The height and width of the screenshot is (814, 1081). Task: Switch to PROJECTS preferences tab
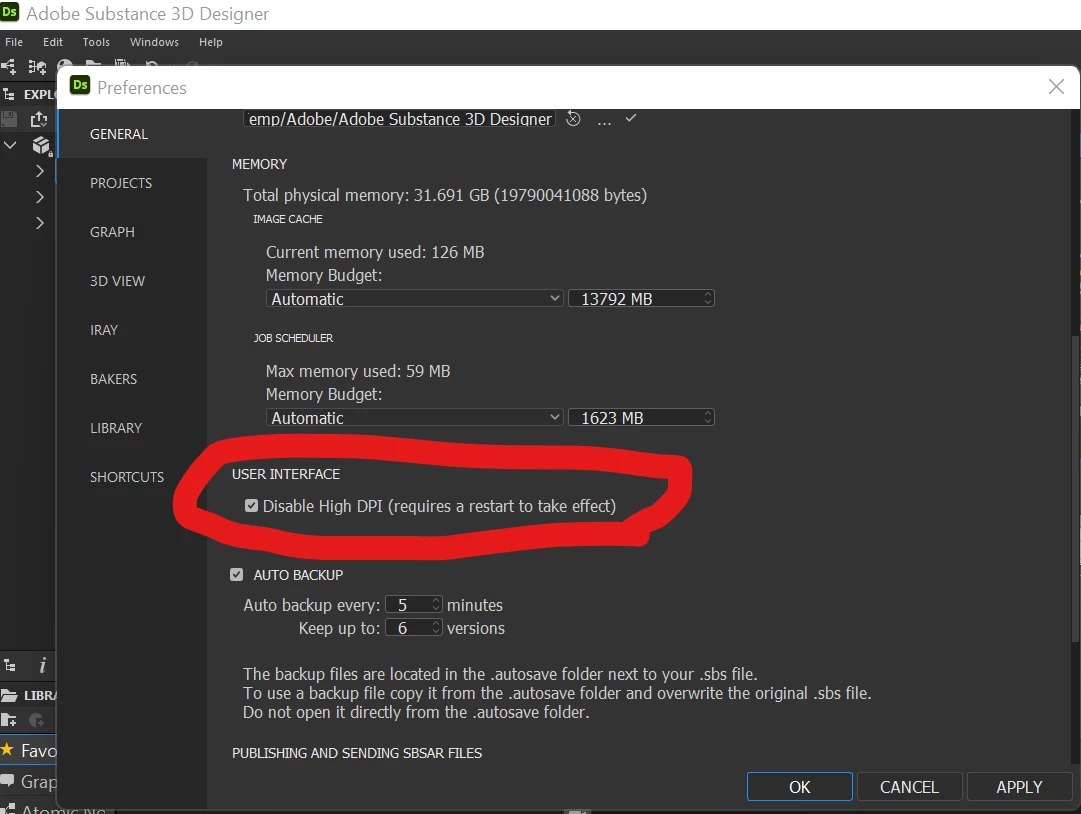pos(132,183)
